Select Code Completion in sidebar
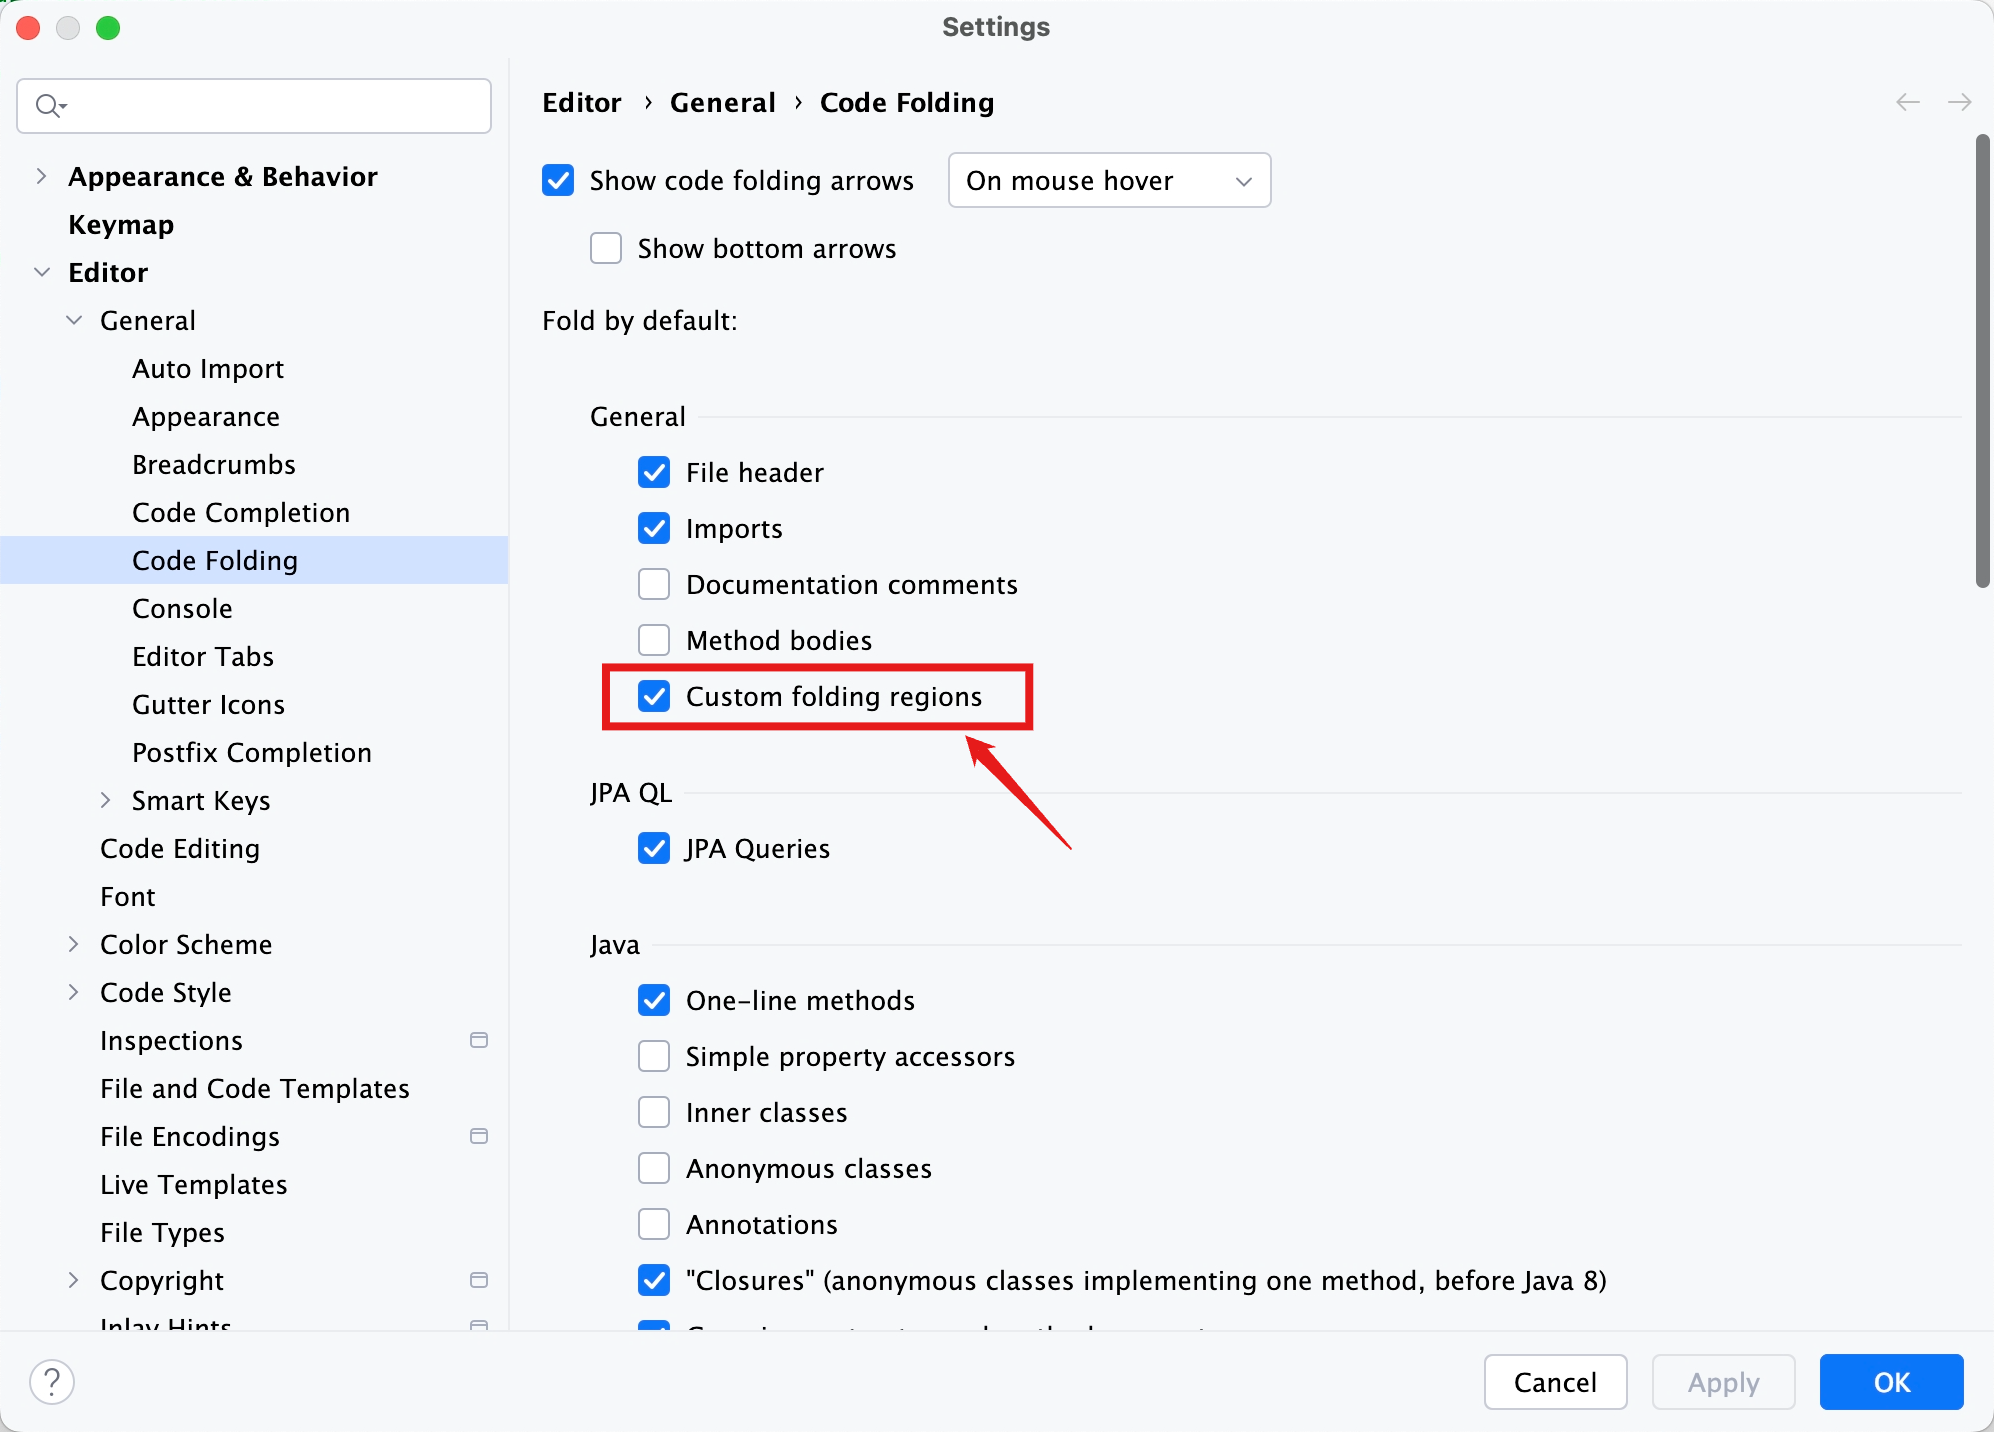 point(241,512)
